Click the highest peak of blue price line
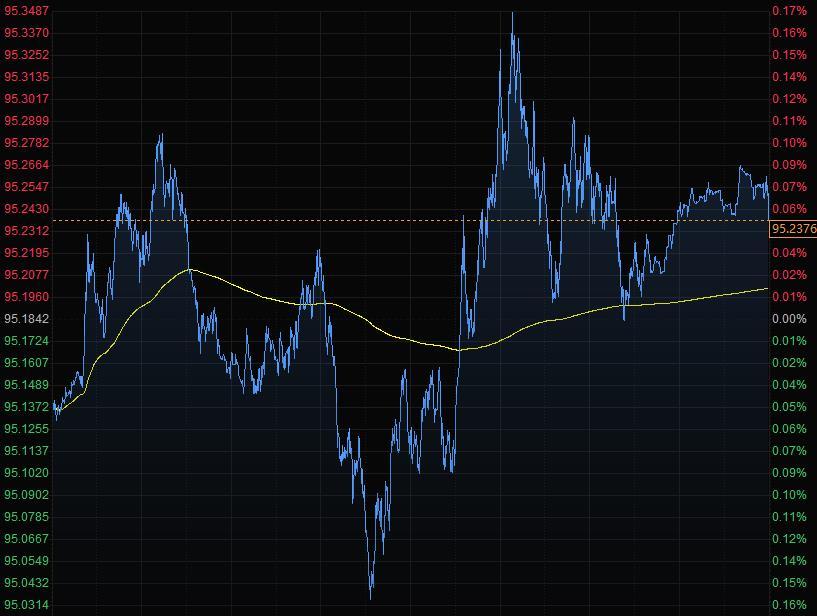Image resolution: width=817 pixels, height=616 pixels. coord(512,14)
